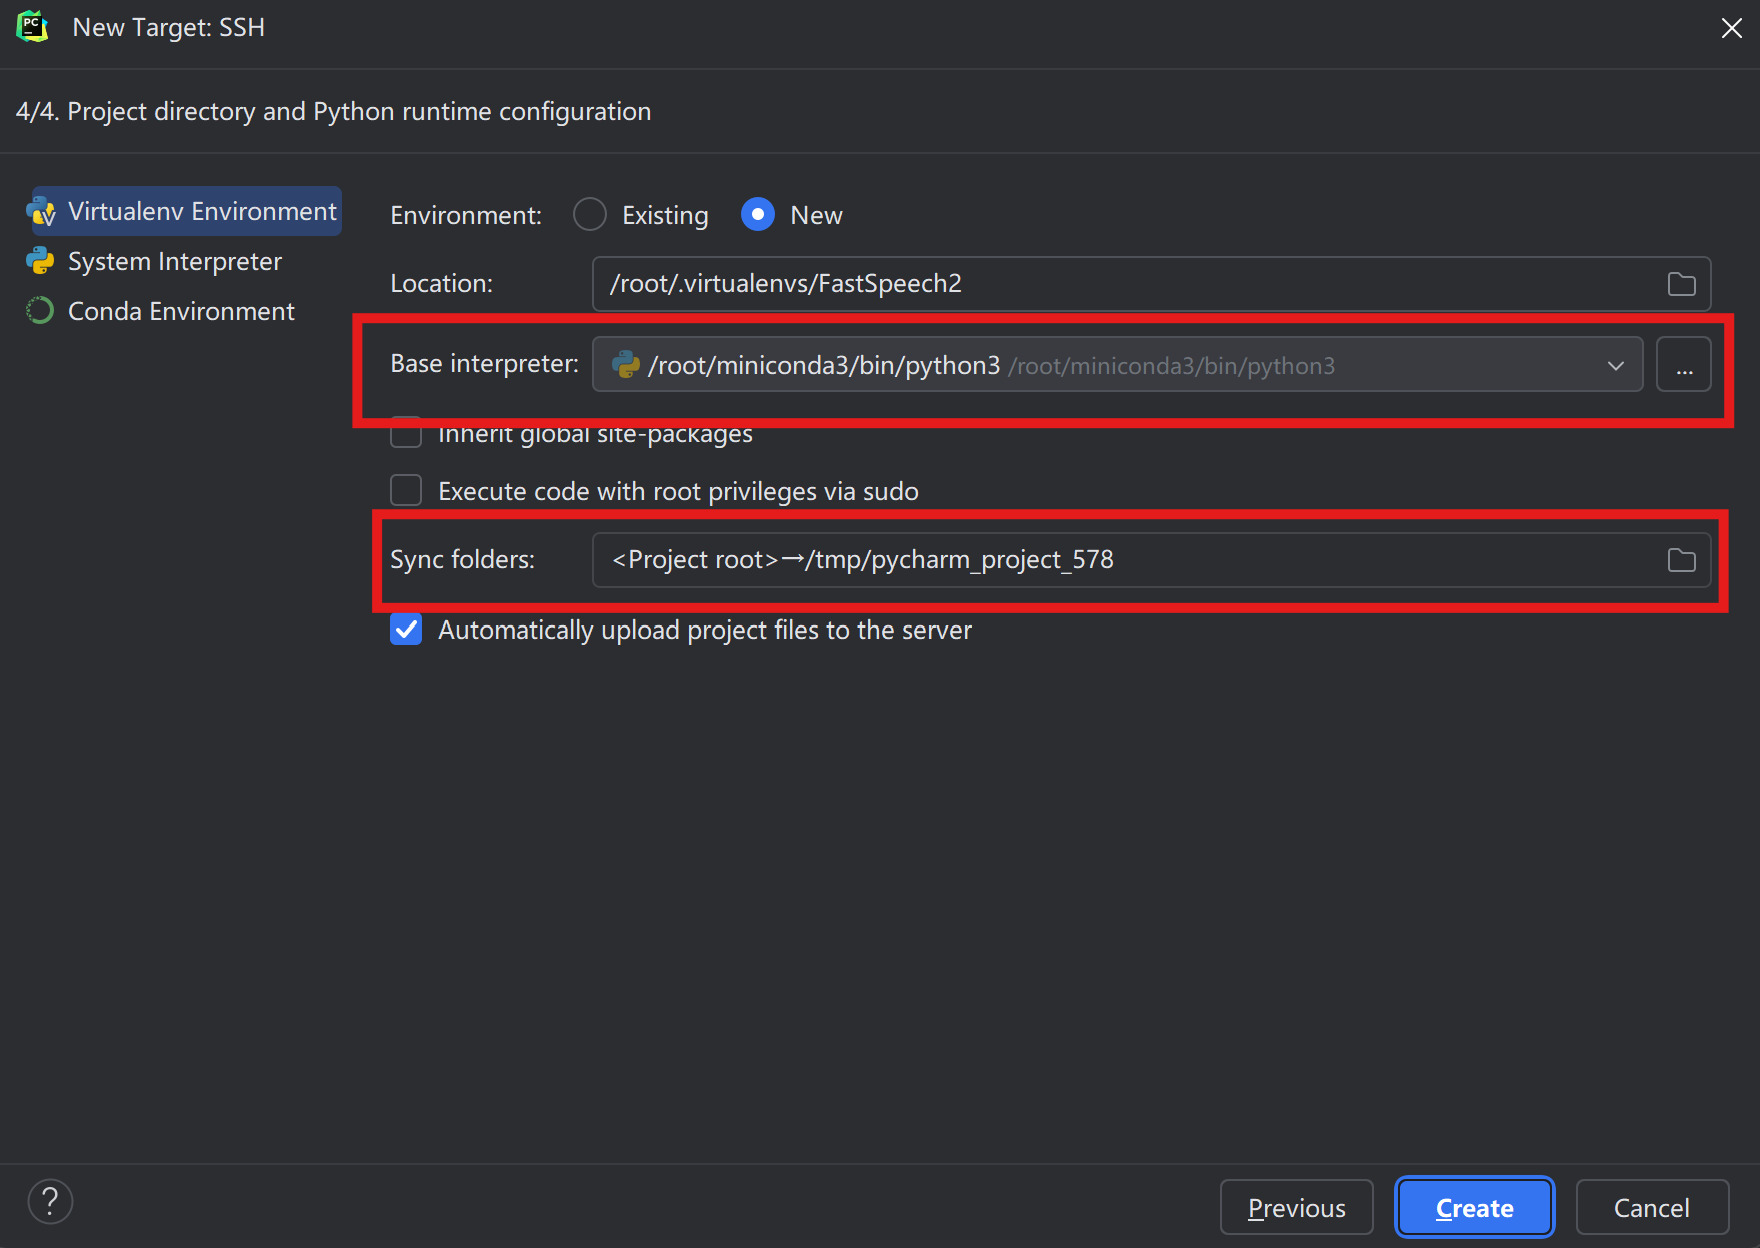Screen dimensions: 1760x1248
Task: Switch to the Conda Environment option
Action: click(181, 311)
